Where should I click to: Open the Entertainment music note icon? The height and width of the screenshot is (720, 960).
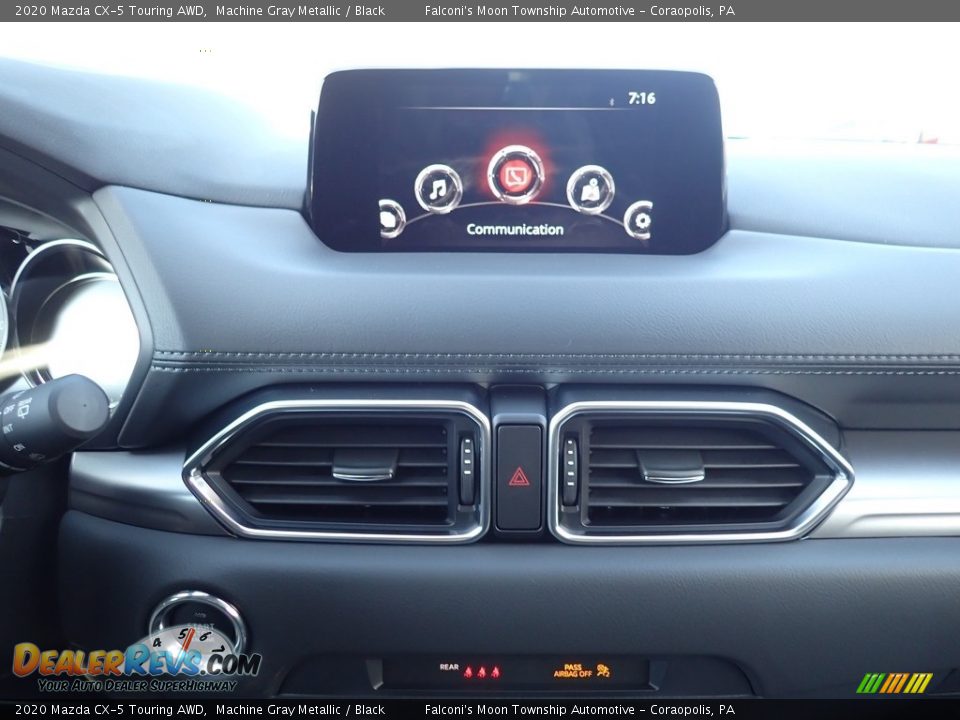[x=438, y=188]
